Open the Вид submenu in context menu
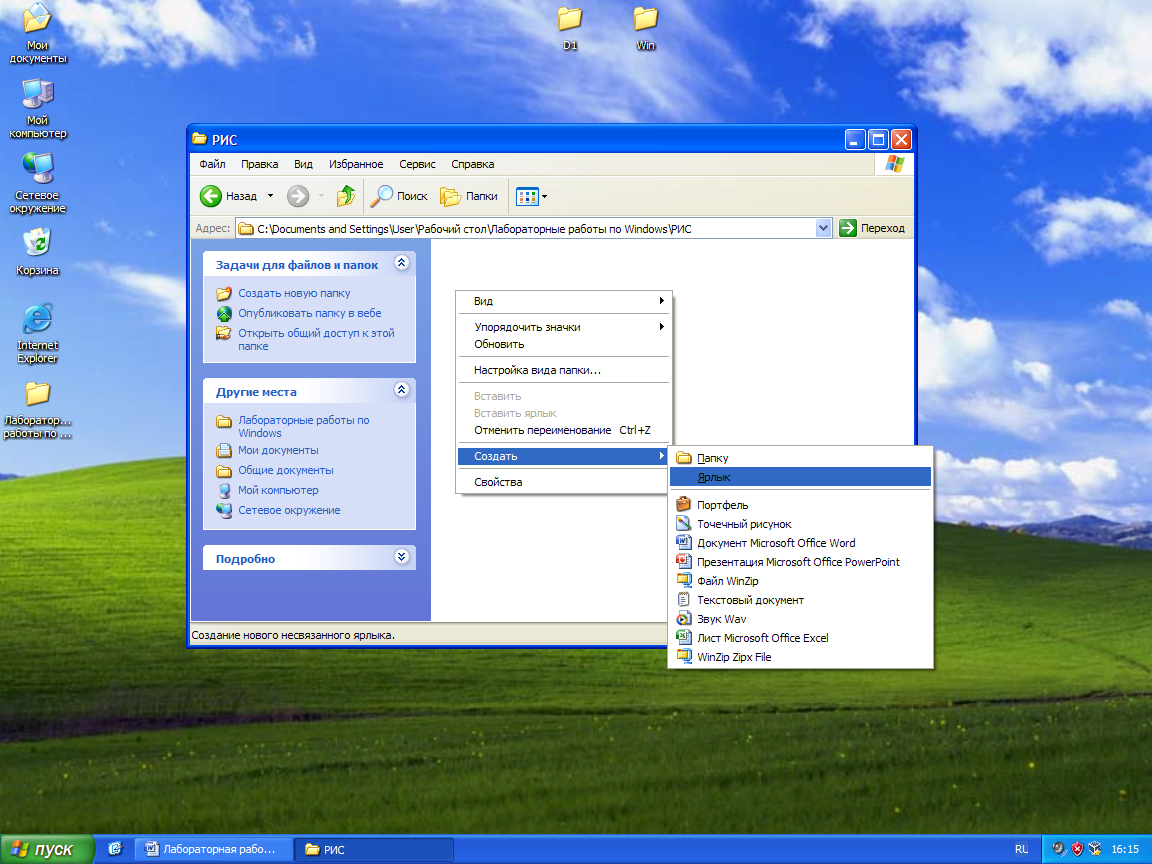The width and height of the screenshot is (1152, 864). pos(564,301)
